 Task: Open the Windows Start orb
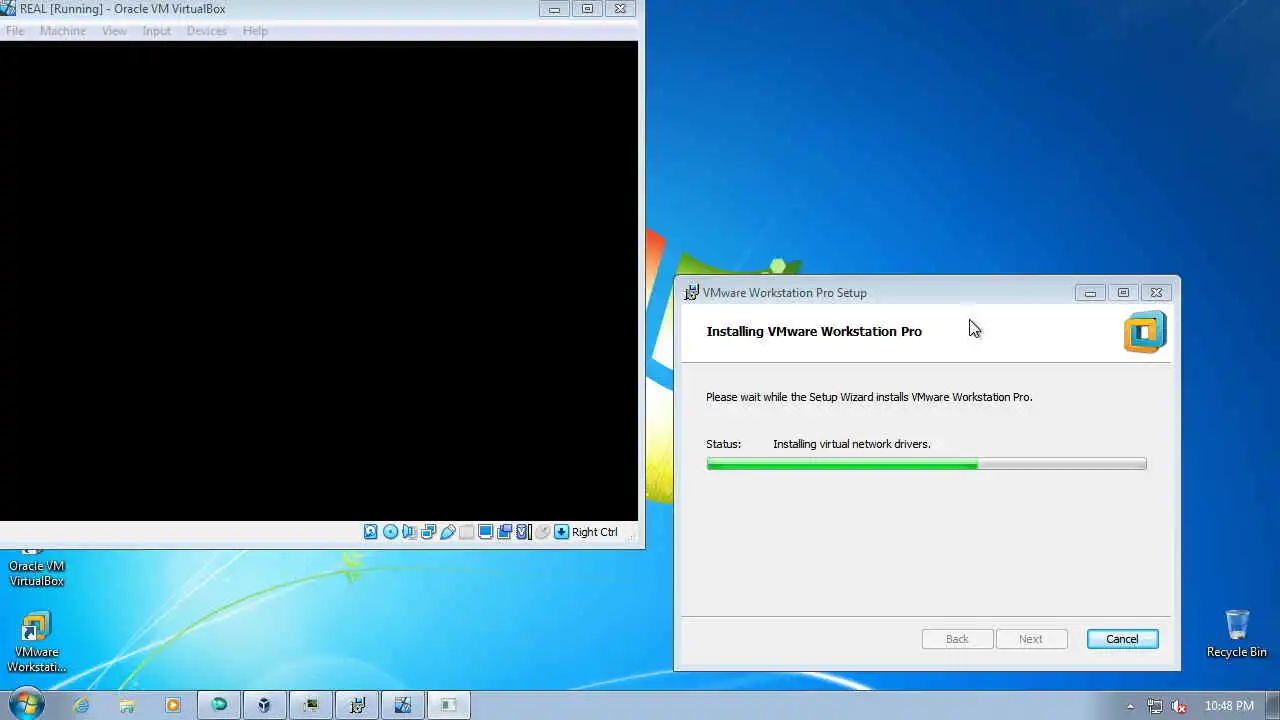[26, 704]
